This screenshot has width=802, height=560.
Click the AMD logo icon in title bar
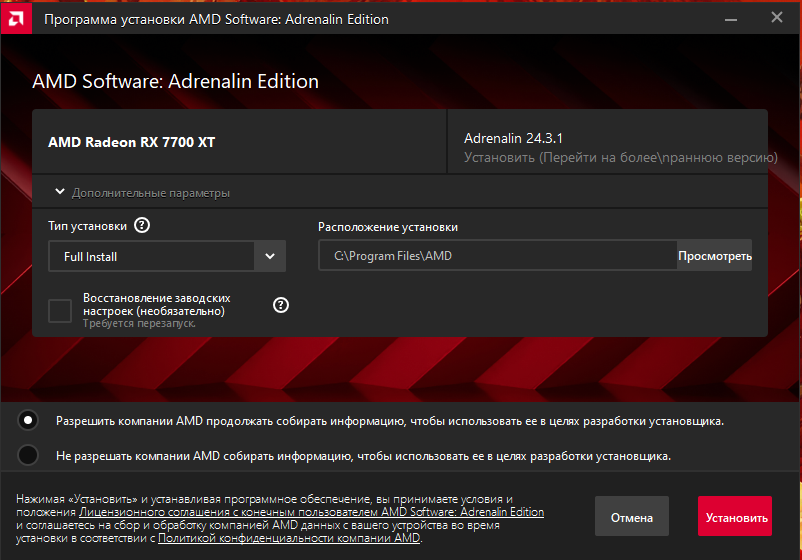[x=16, y=18]
